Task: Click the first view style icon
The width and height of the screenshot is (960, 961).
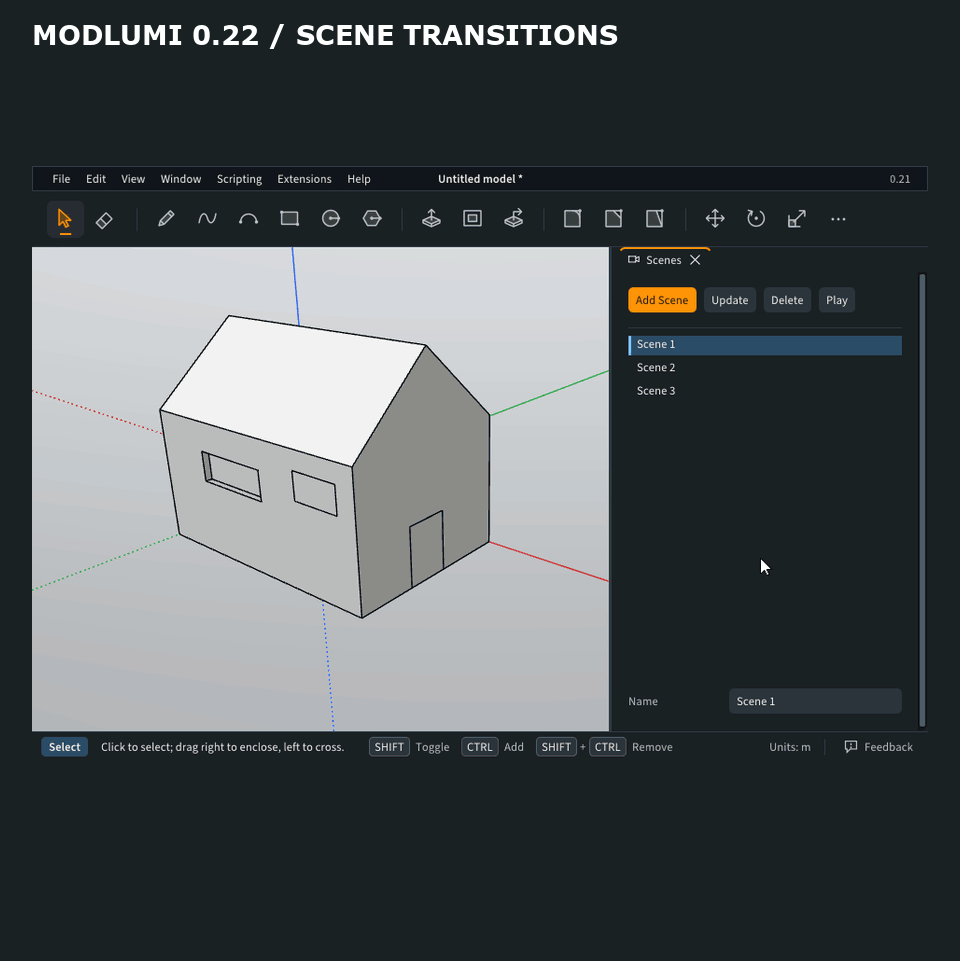Action: [x=573, y=219]
